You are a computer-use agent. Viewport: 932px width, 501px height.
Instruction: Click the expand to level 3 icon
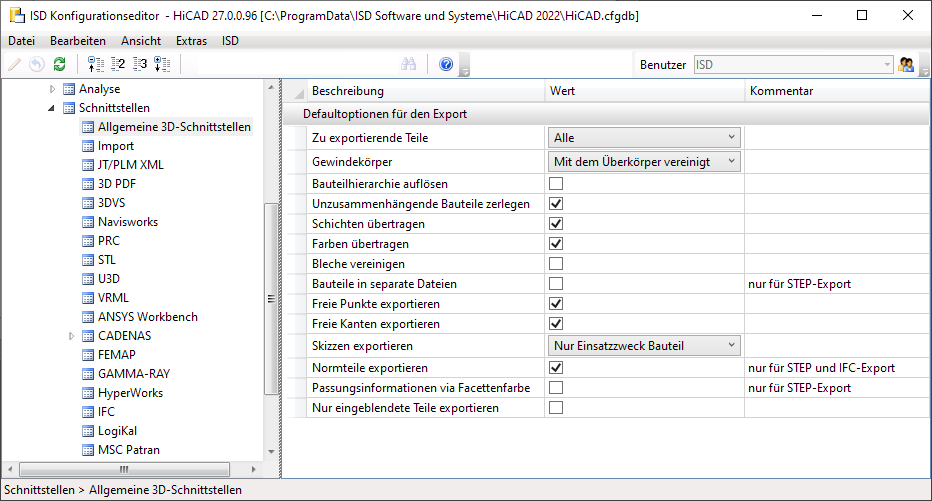coord(140,64)
